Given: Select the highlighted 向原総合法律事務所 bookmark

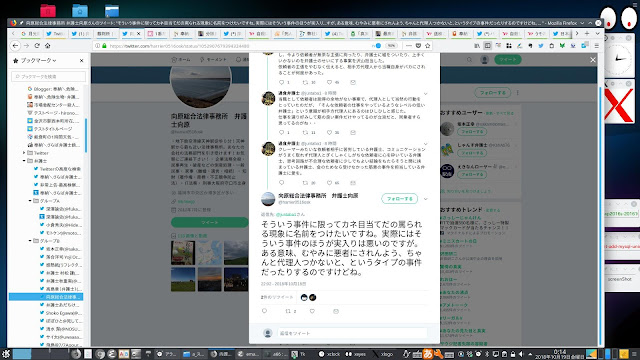Looking at the screenshot, I should [46, 297].
